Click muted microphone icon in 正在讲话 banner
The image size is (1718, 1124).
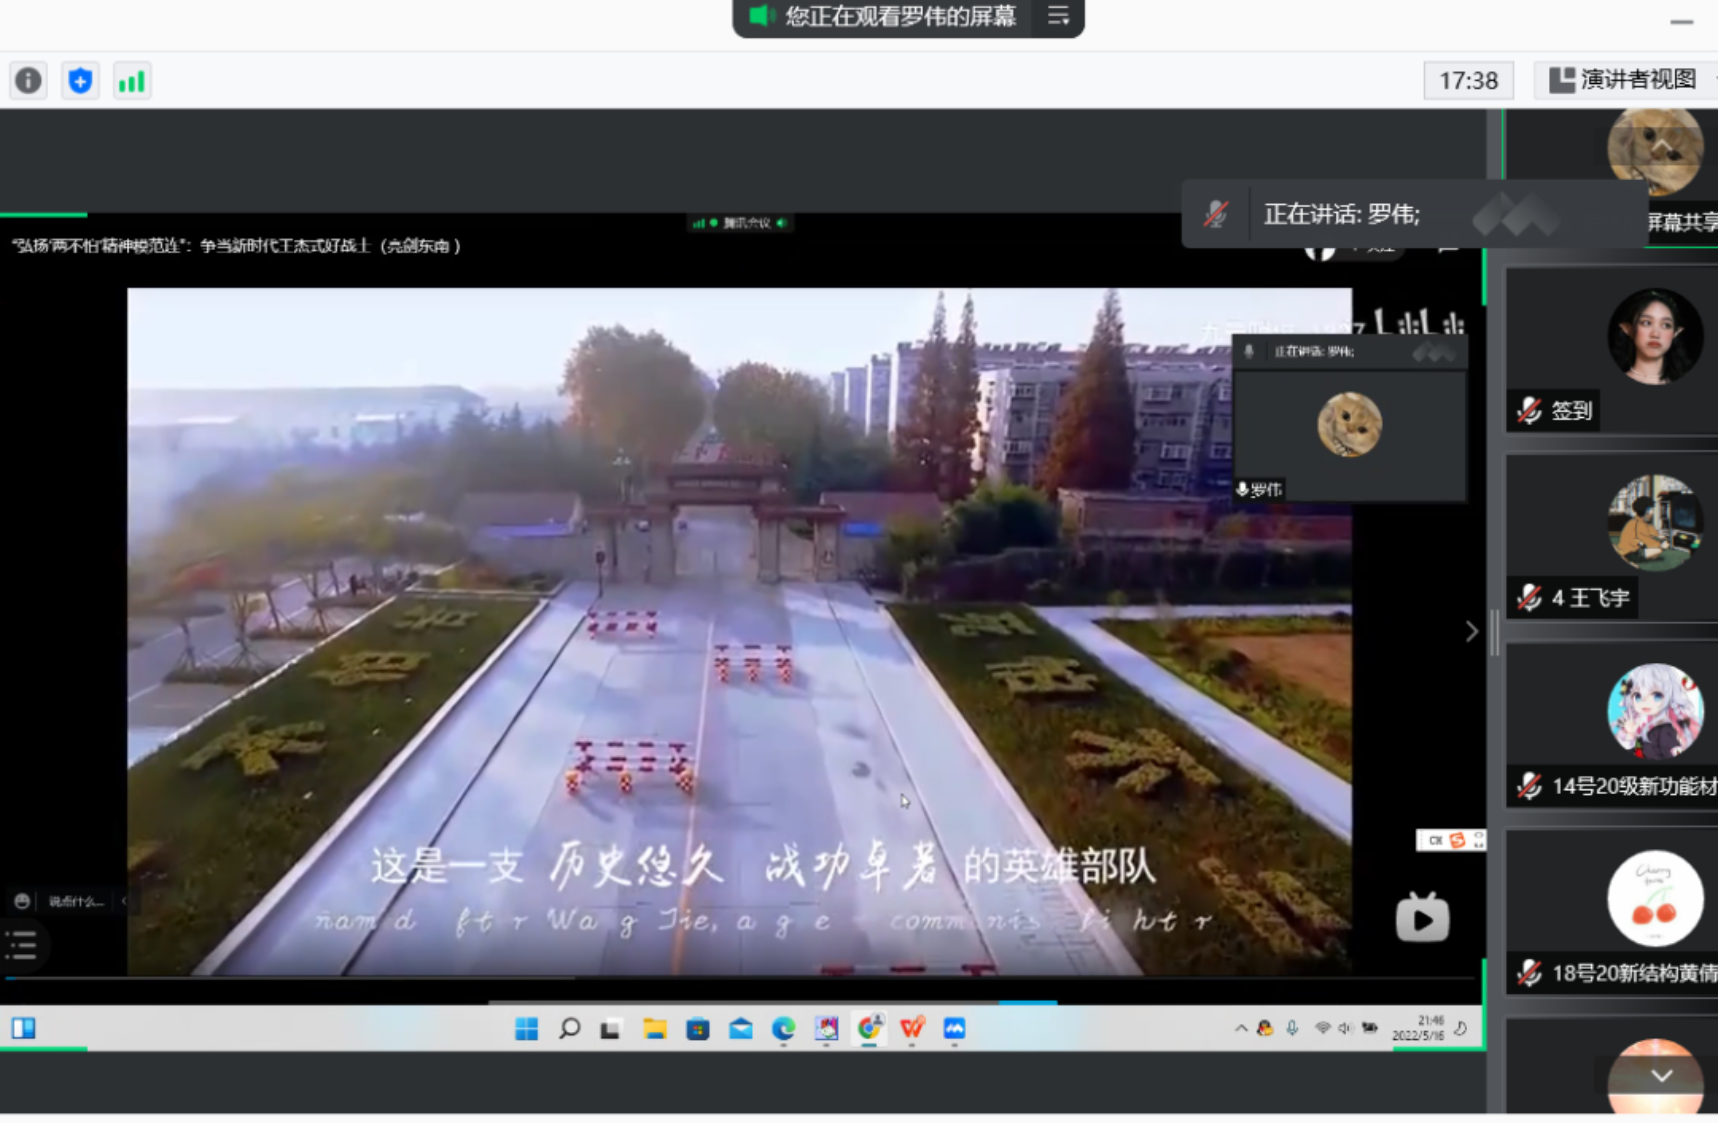1216,214
